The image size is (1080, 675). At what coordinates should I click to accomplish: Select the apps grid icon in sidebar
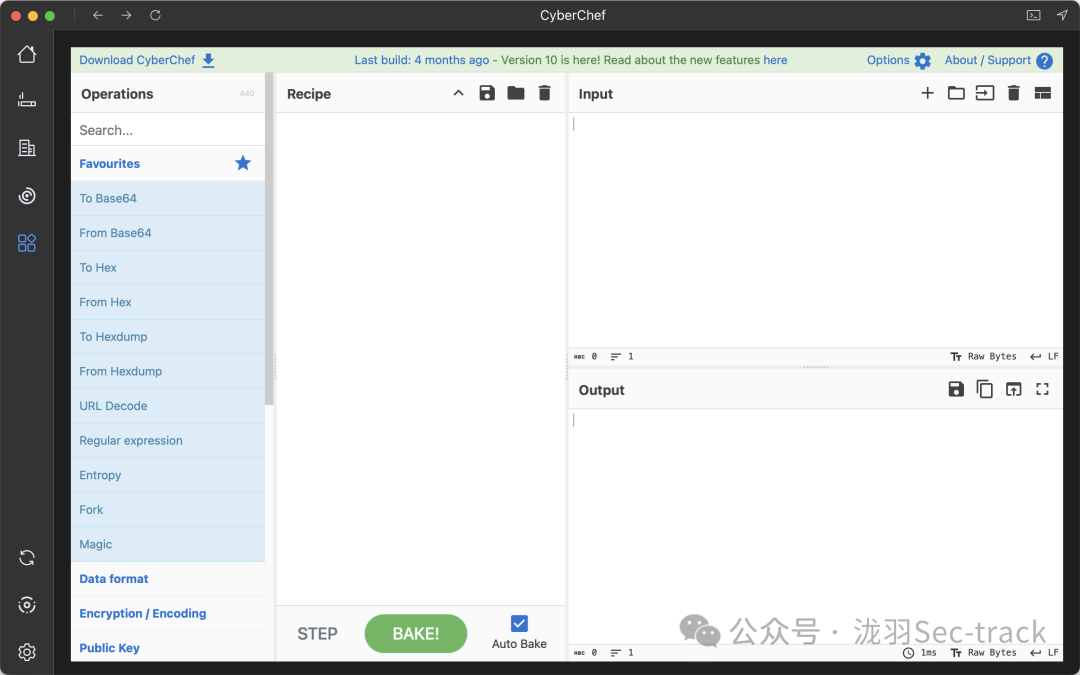(x=27, y=242)
